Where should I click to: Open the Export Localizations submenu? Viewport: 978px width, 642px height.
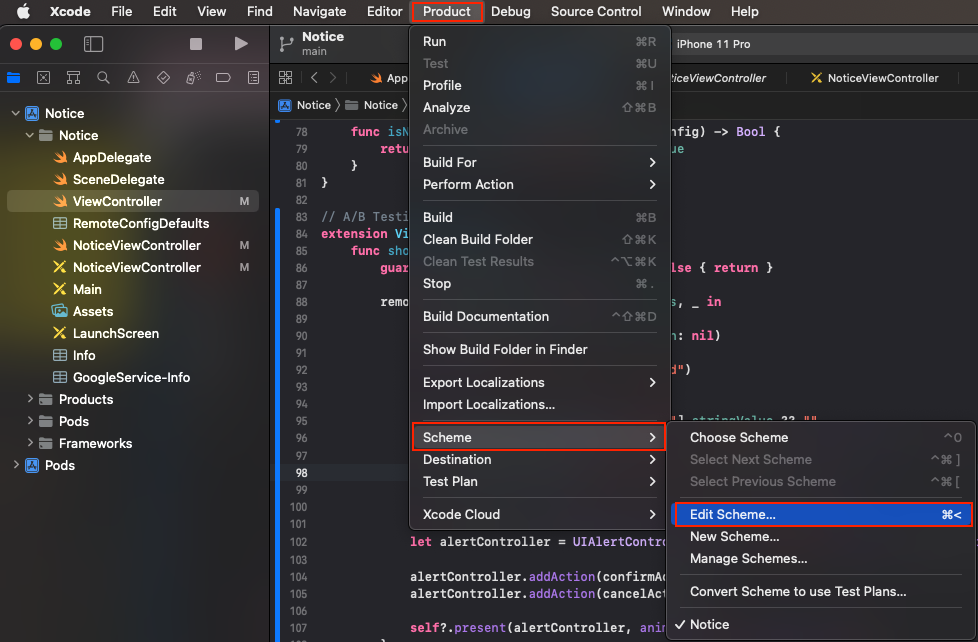pyautogui.click(x=540, y=382)
